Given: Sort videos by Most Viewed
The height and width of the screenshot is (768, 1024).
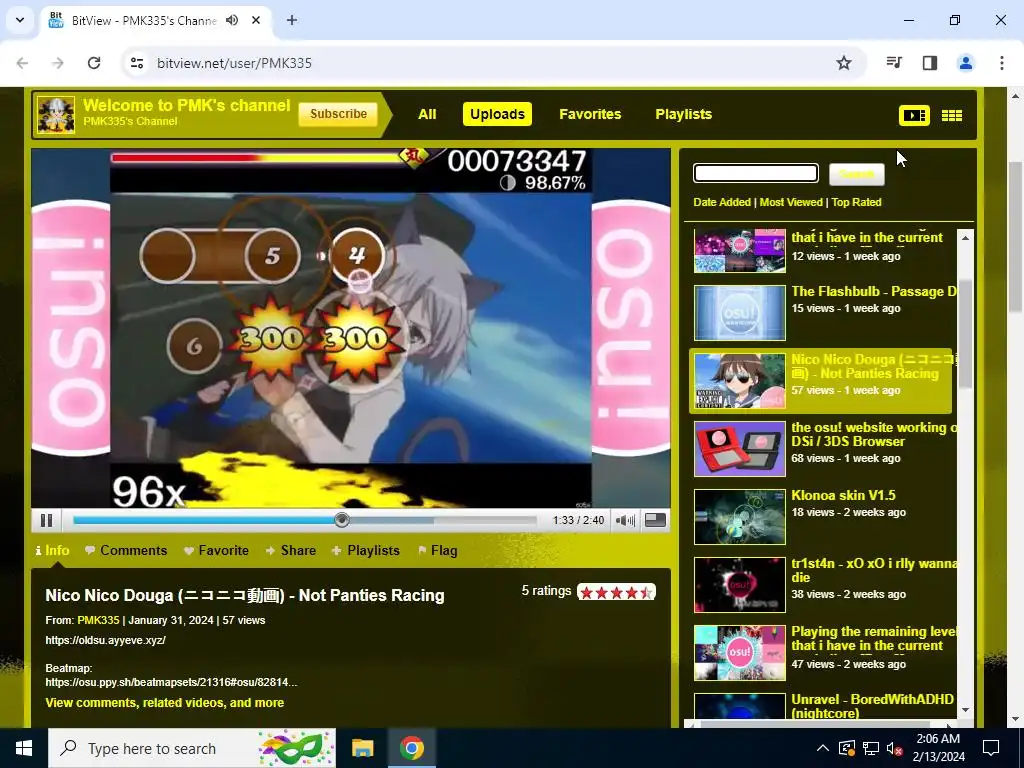Looking at the screenshot, I should [791, 202].
